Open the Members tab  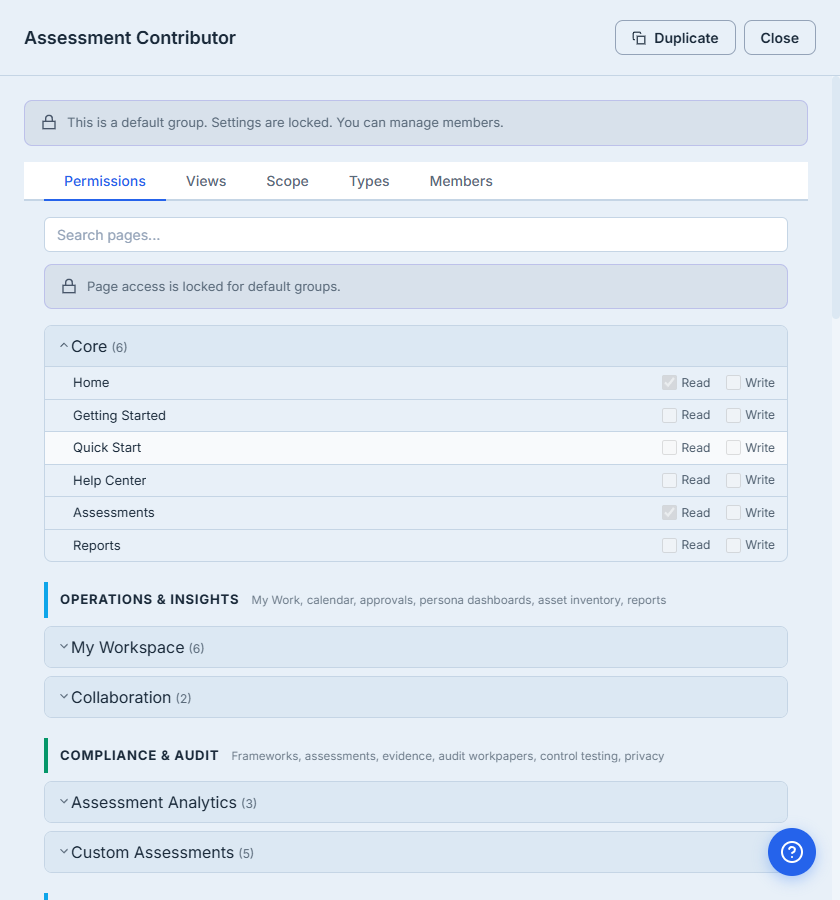pos(461,181)
